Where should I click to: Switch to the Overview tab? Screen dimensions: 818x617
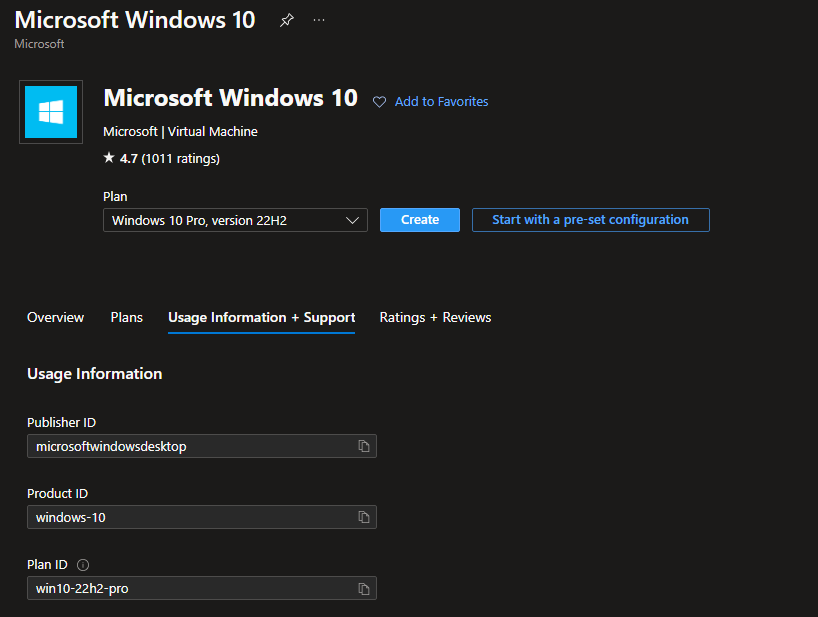tap(55, 317)
